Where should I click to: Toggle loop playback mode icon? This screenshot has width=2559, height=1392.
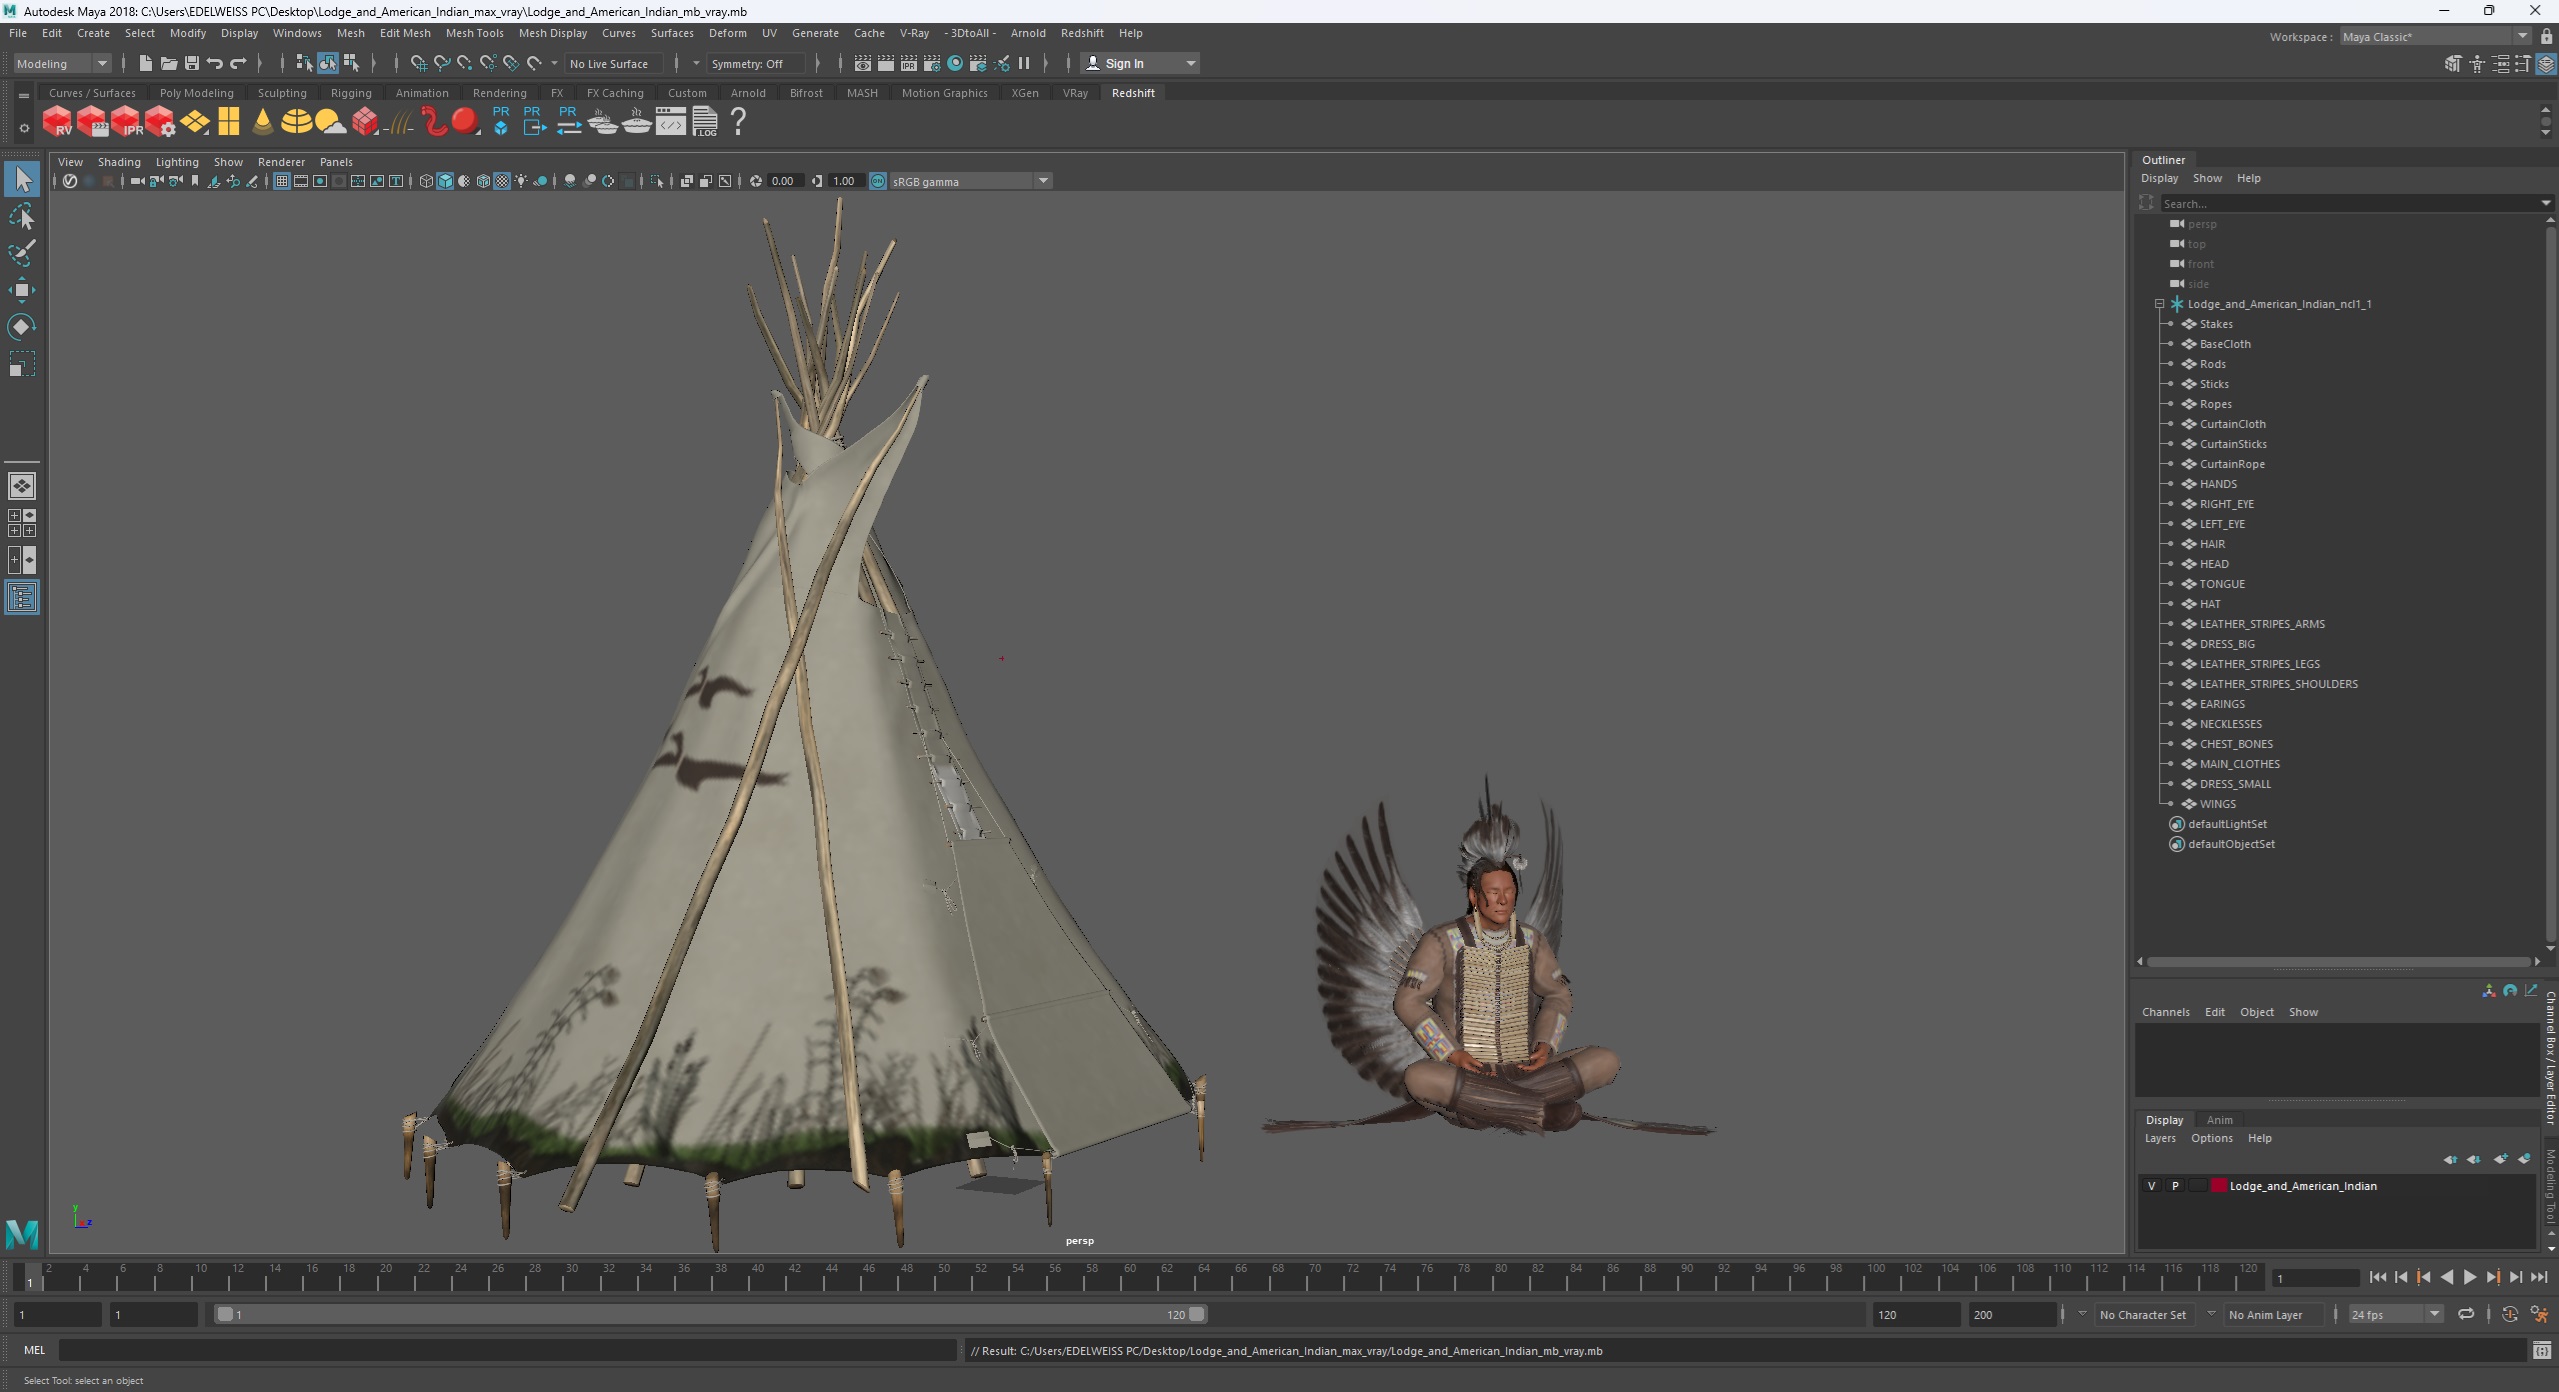(2466, 1314)
